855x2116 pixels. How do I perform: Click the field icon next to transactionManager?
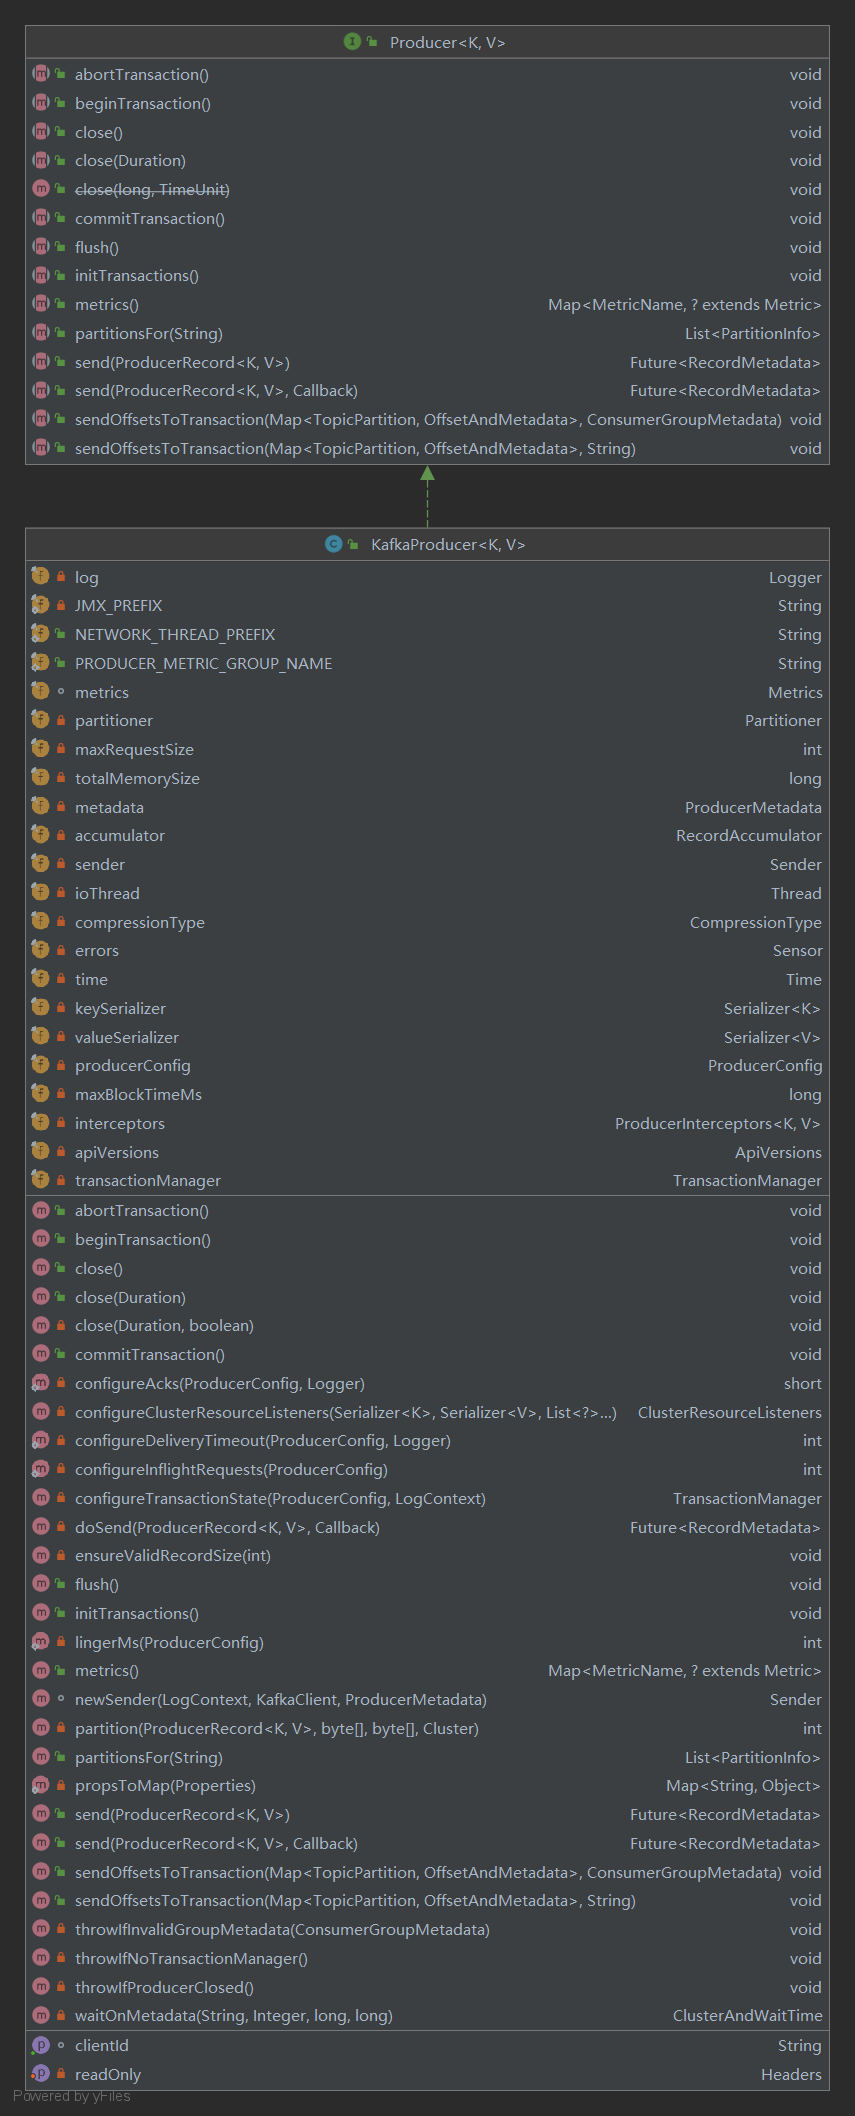tap(41, 1180)
